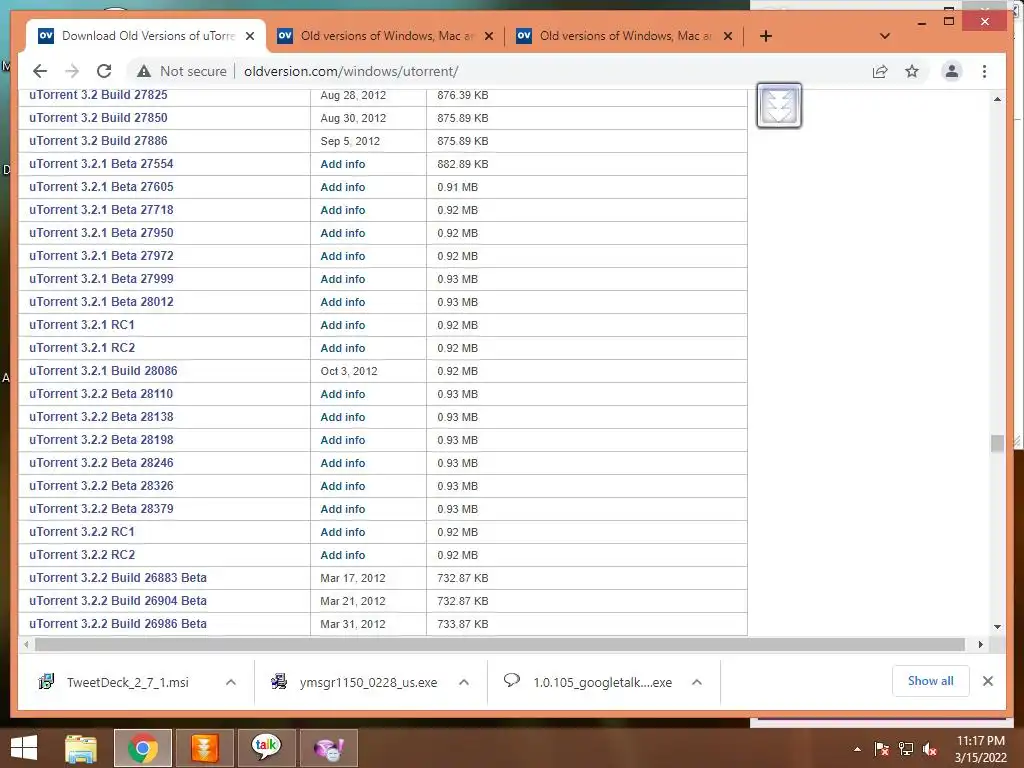Image resolution: width=1024 pixels, height=768 pixels.
Task: Click the horizontal scrollbar right arrow
Action: 980,645
